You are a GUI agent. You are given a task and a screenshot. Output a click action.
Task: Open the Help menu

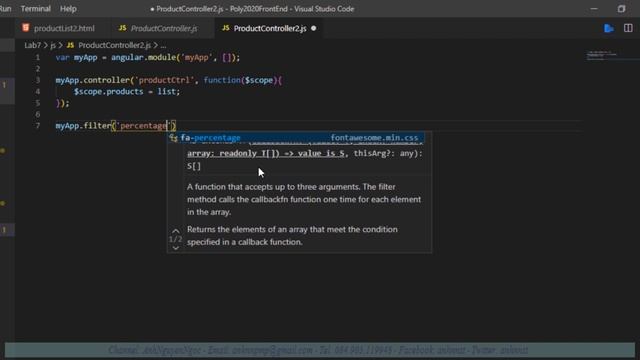tap(68, 9)
